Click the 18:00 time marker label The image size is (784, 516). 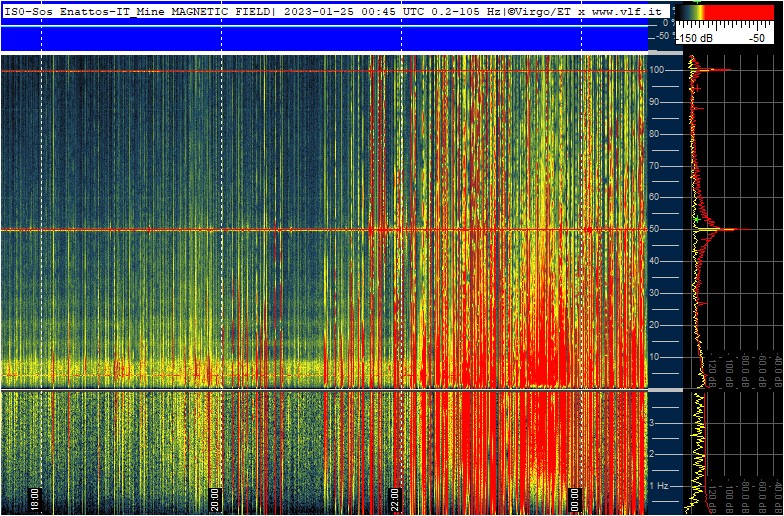tap(34, 495)
